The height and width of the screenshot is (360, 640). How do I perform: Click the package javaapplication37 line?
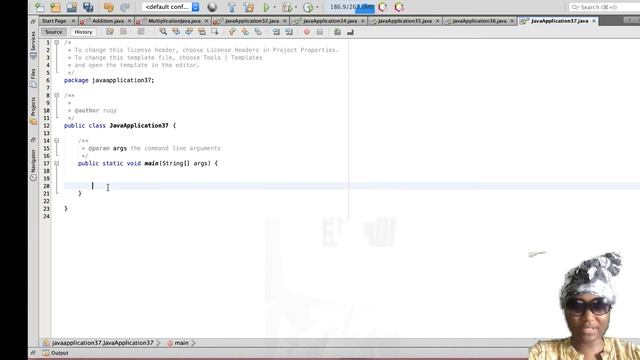[109, 80]
